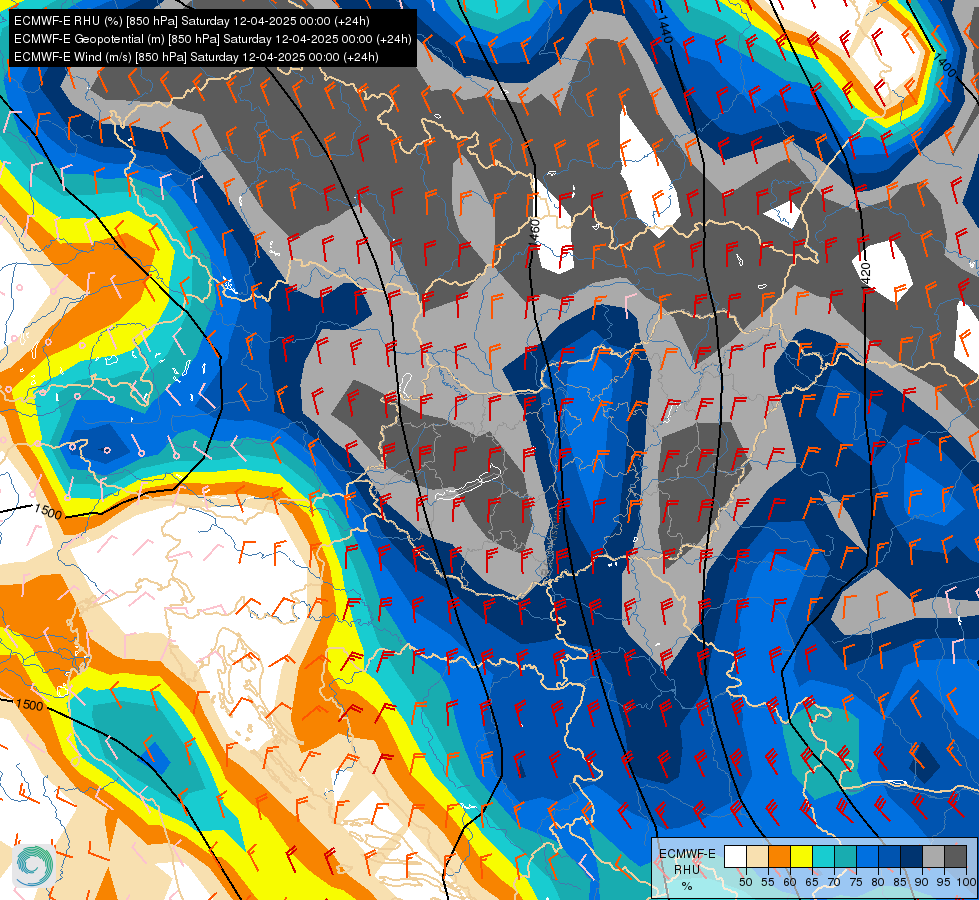Pick the medium blue 80–85 legend swatch

point(890,856)
